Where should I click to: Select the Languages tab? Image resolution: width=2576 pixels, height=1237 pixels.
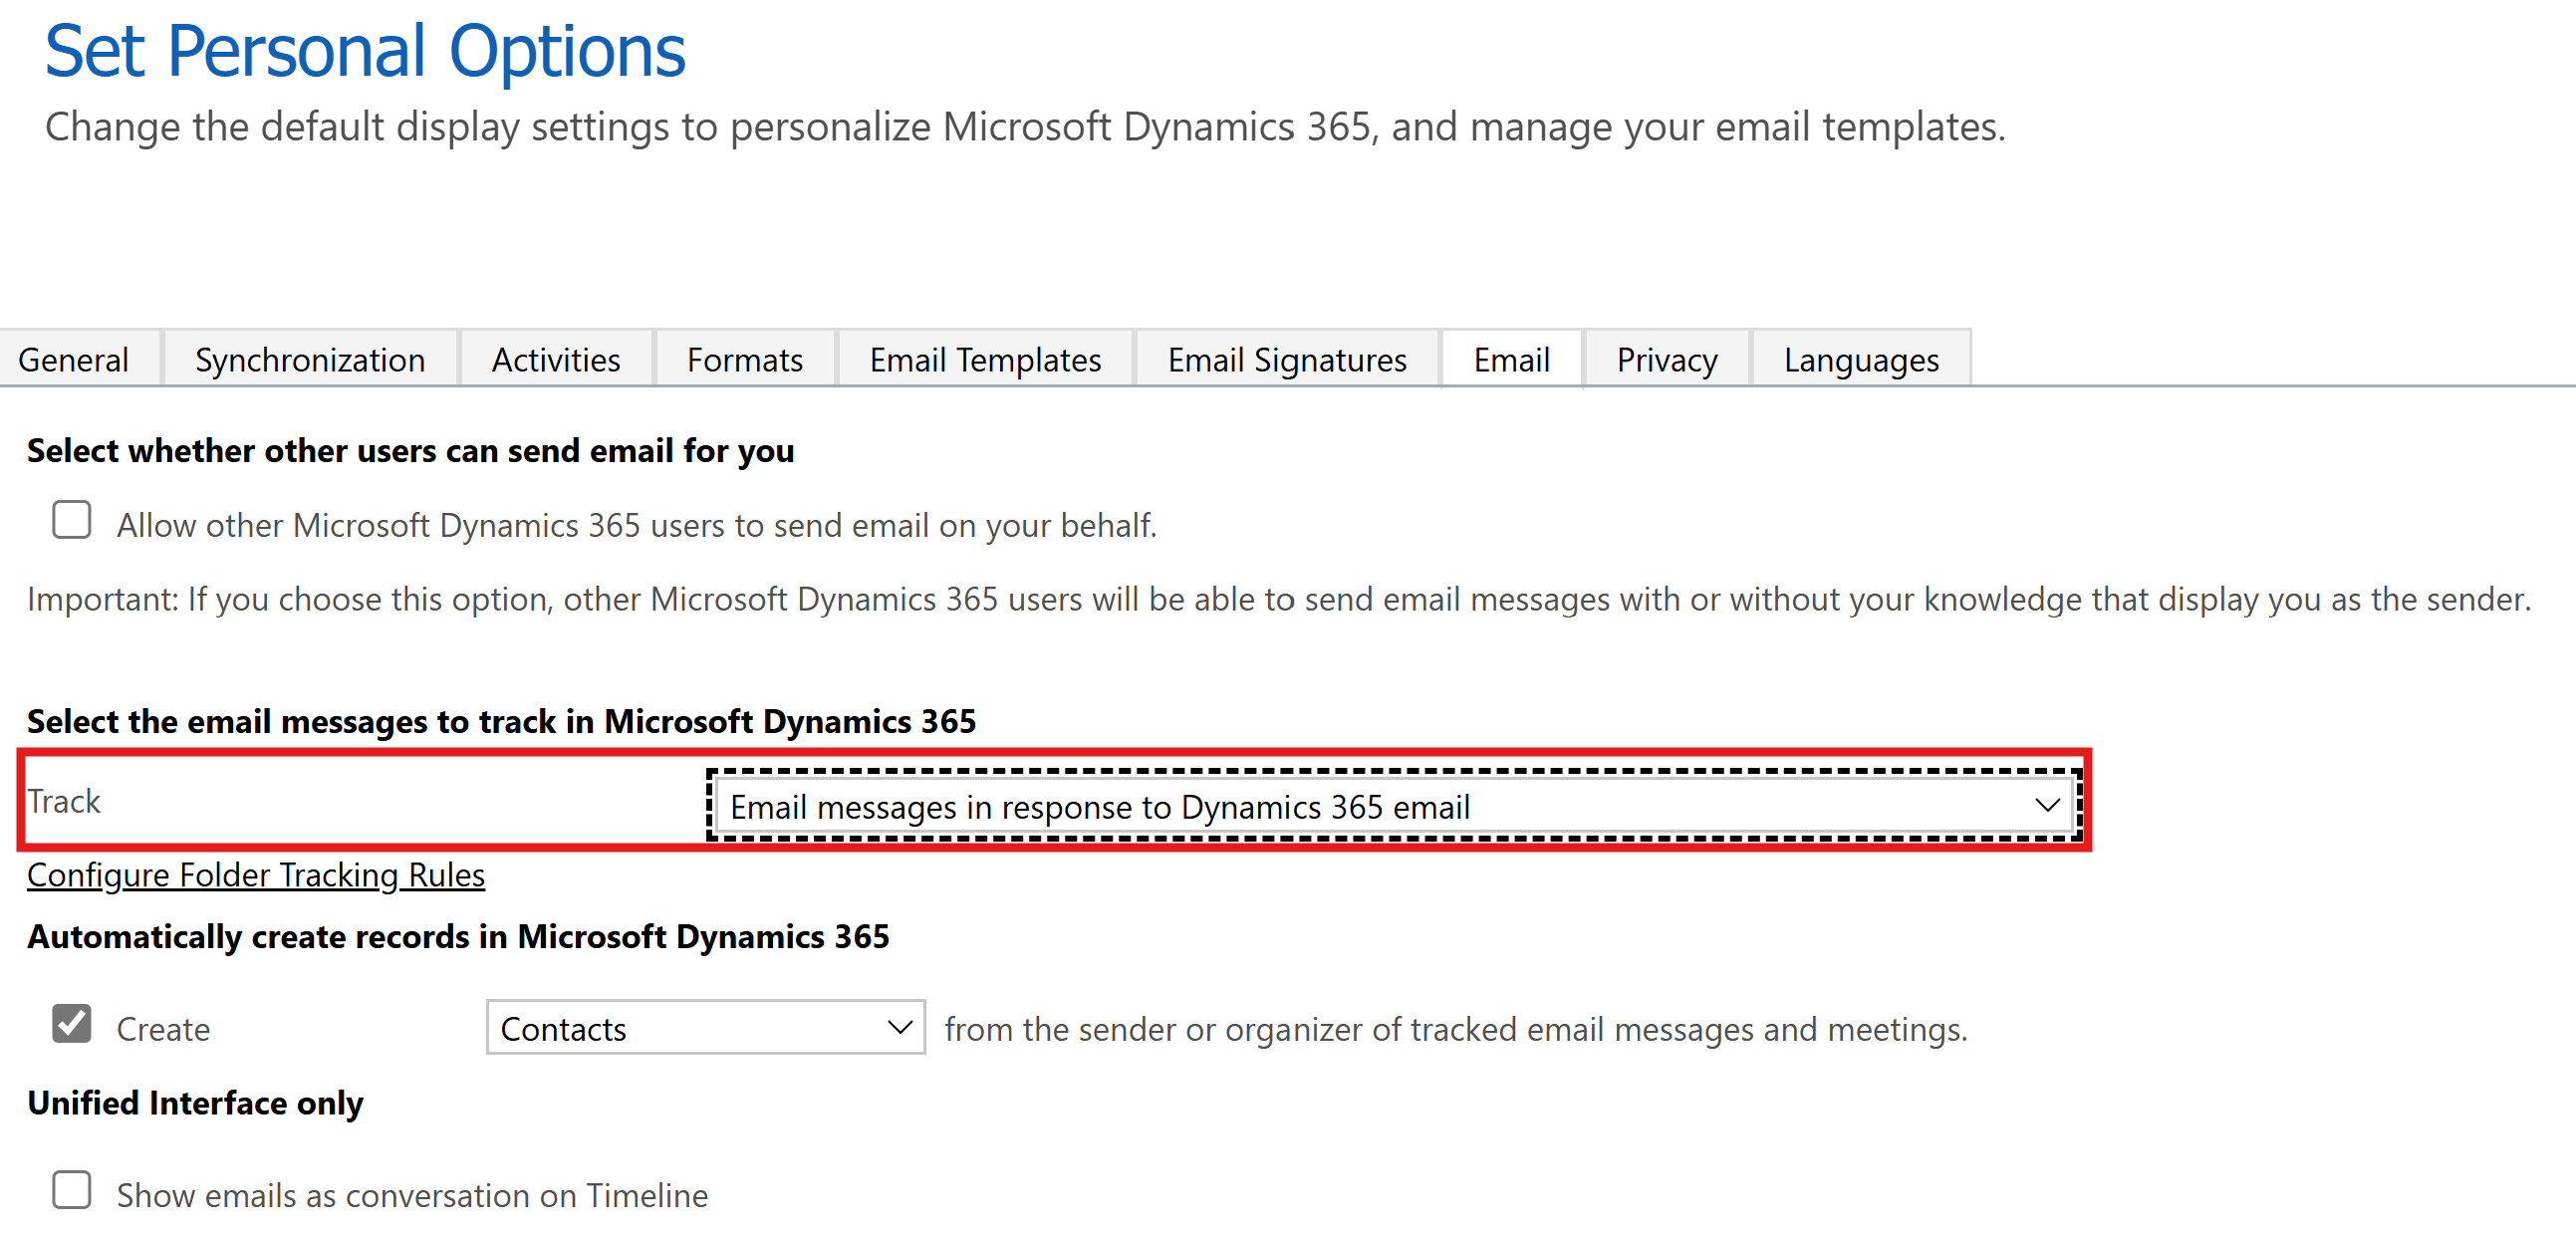1860,359
